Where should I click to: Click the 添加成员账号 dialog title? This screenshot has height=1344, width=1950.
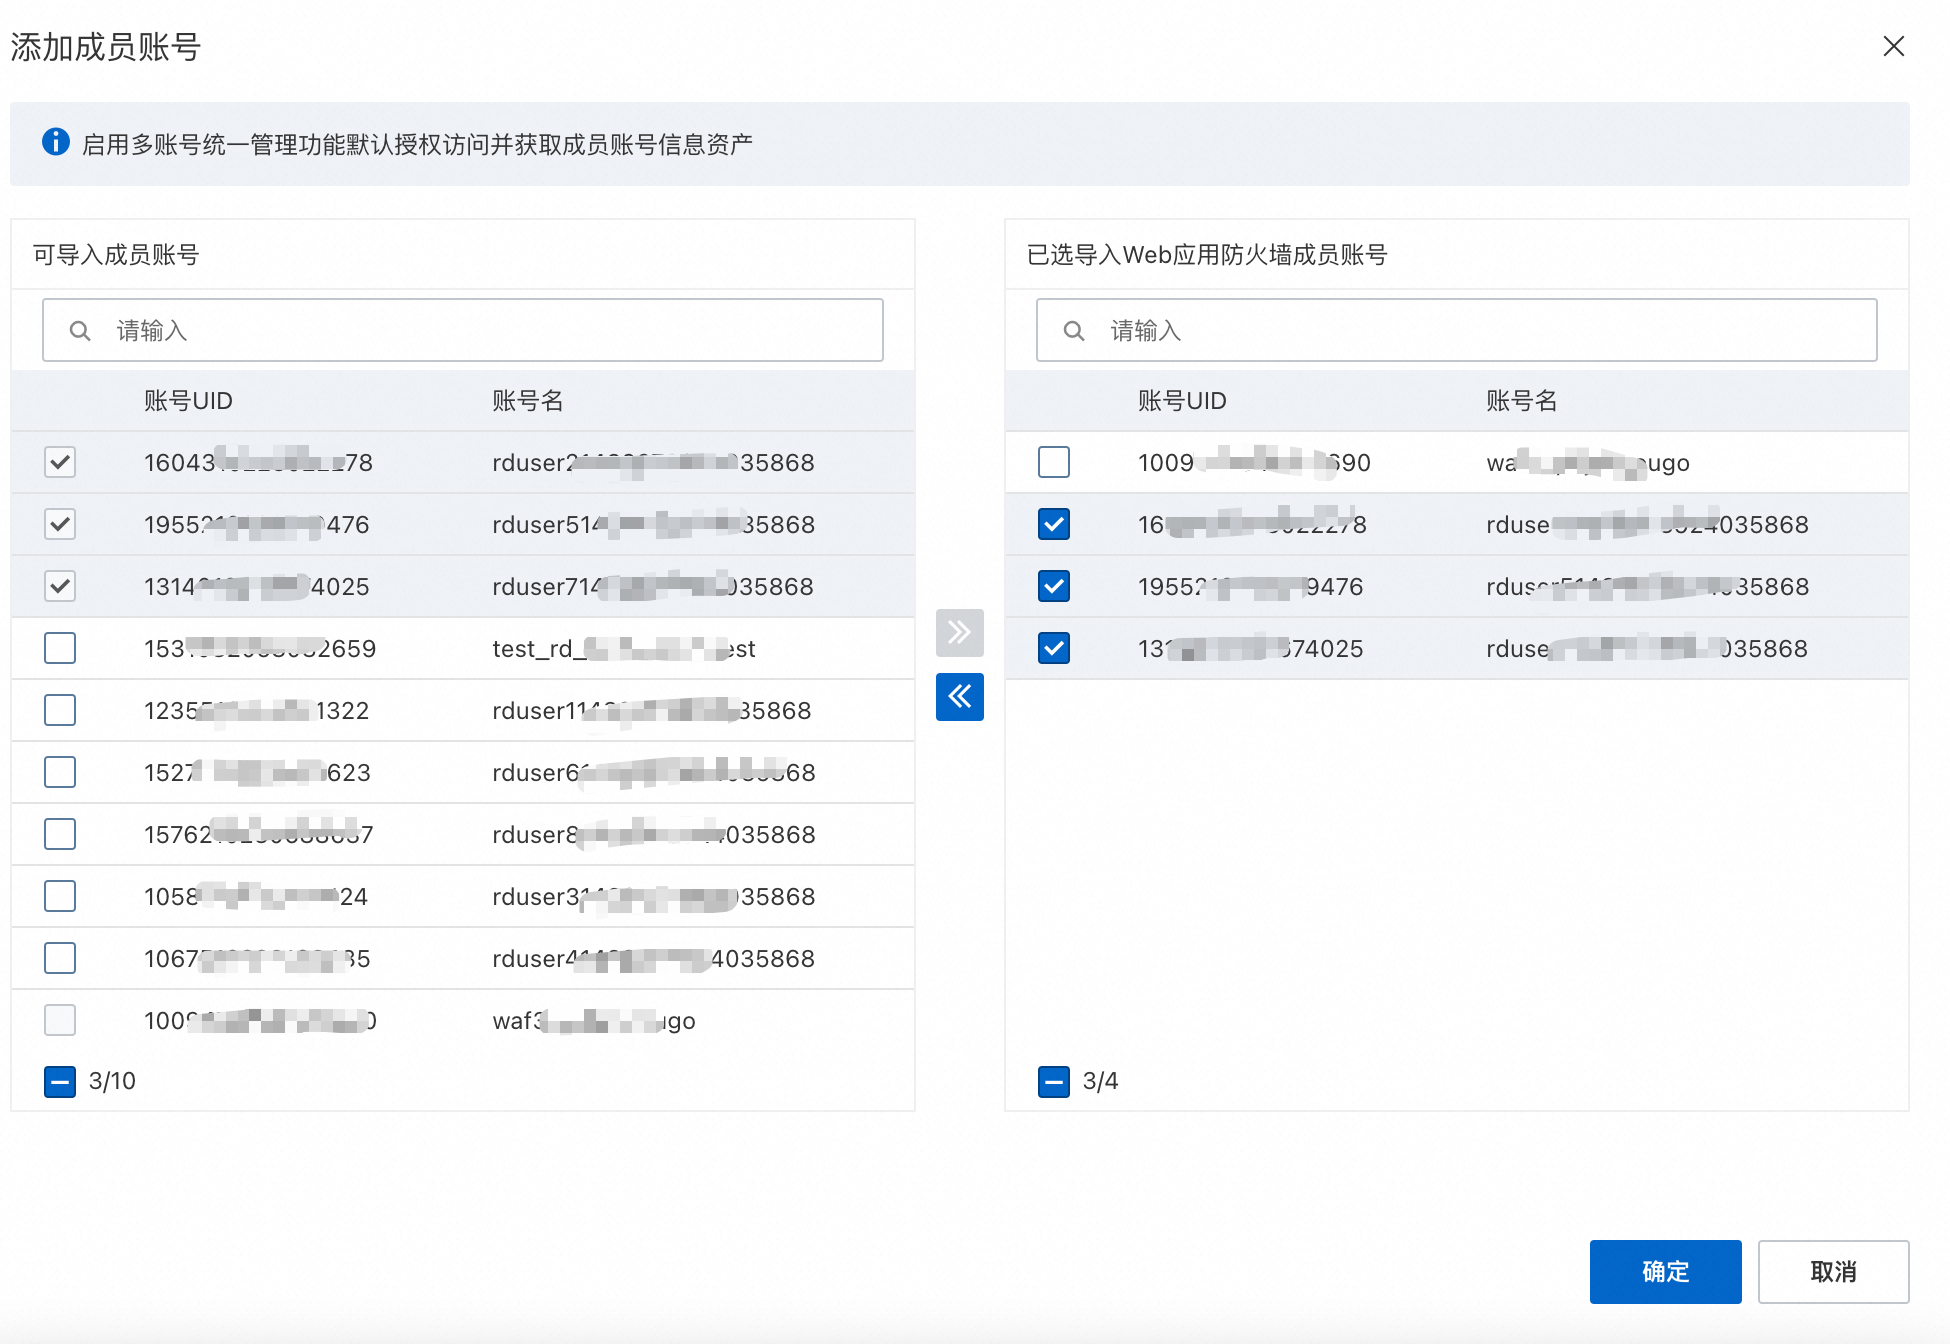click(106, 47)
